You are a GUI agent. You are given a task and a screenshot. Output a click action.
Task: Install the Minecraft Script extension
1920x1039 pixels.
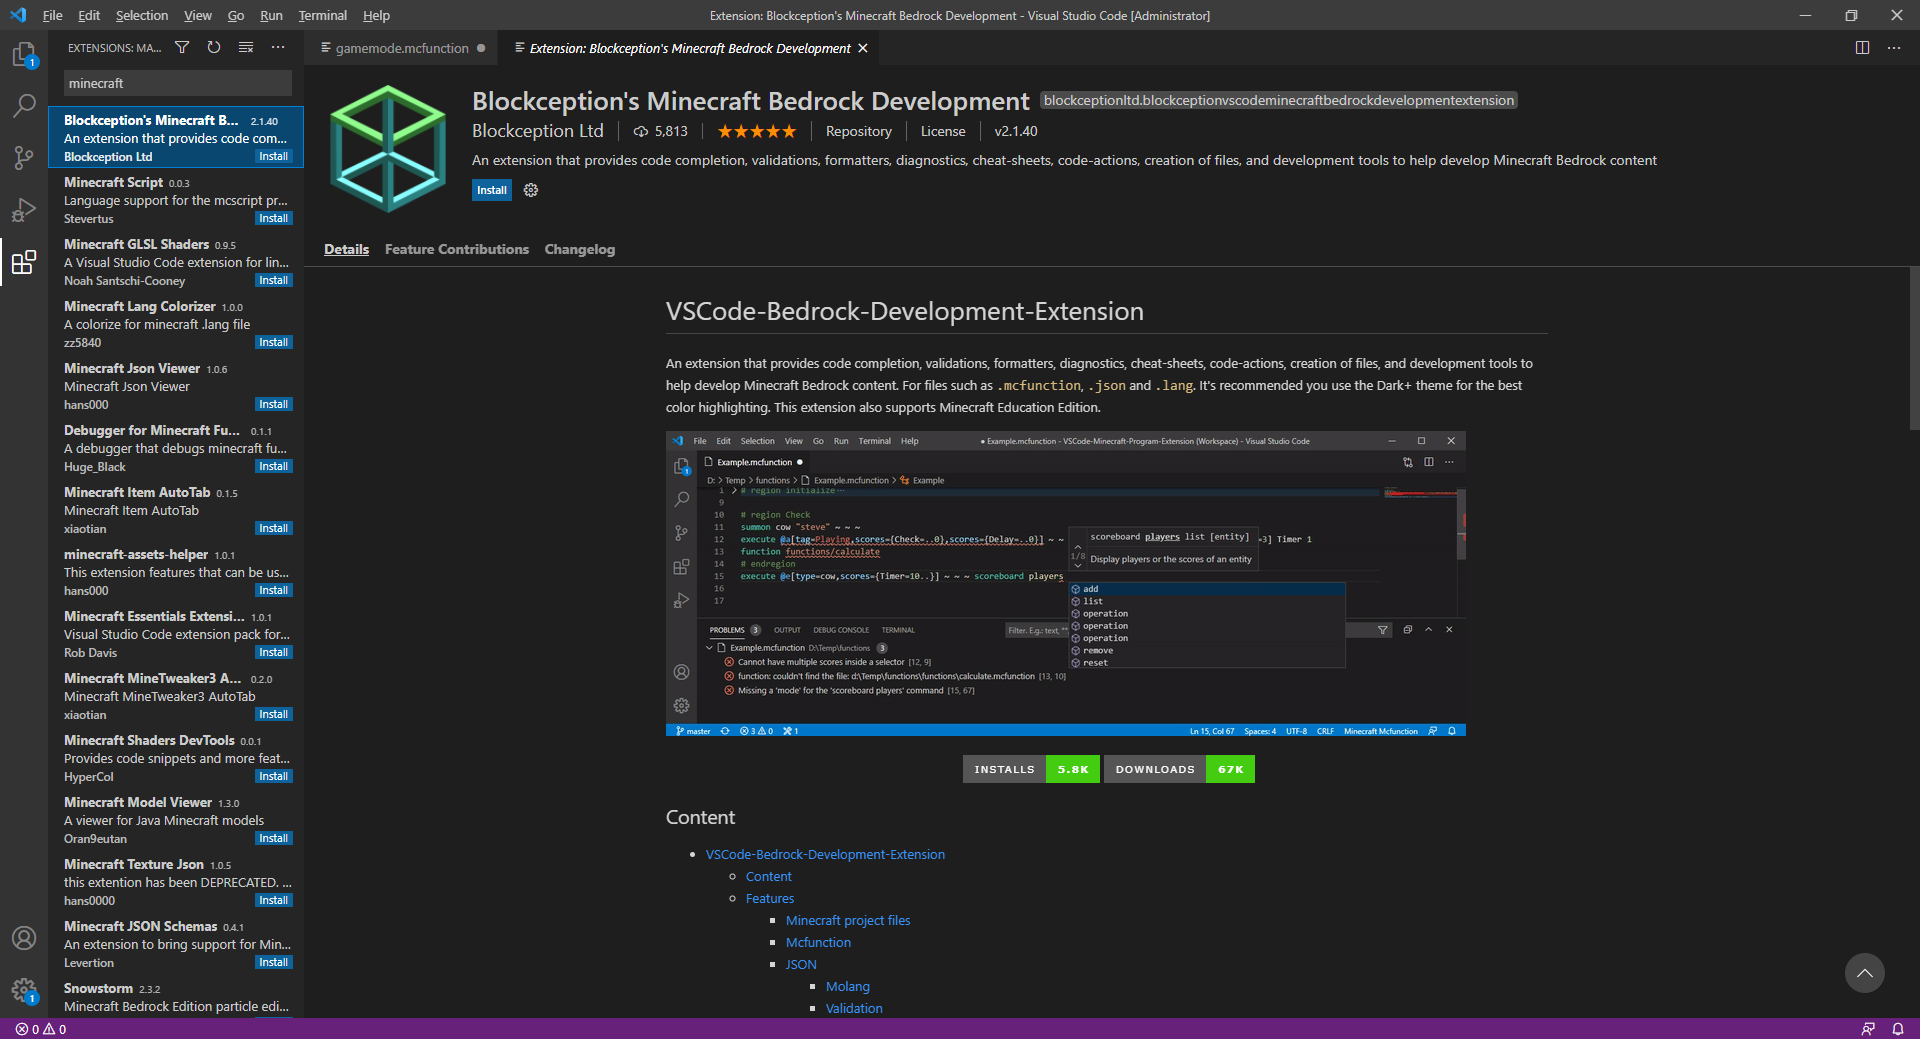274,219
